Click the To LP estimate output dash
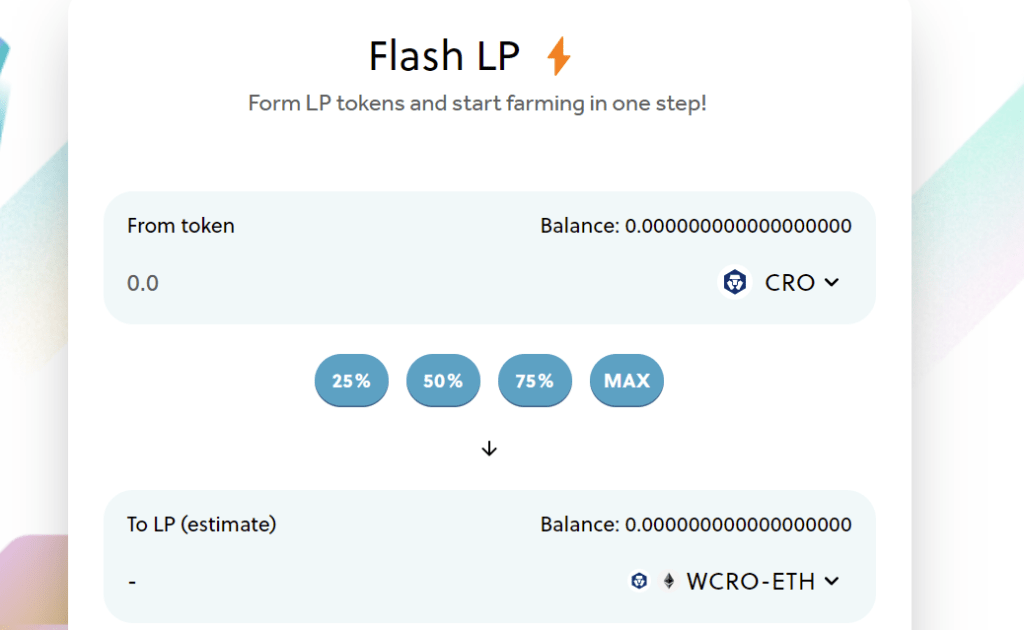The width and height of the screenshot is (1024, 630). tap(132, 581)
